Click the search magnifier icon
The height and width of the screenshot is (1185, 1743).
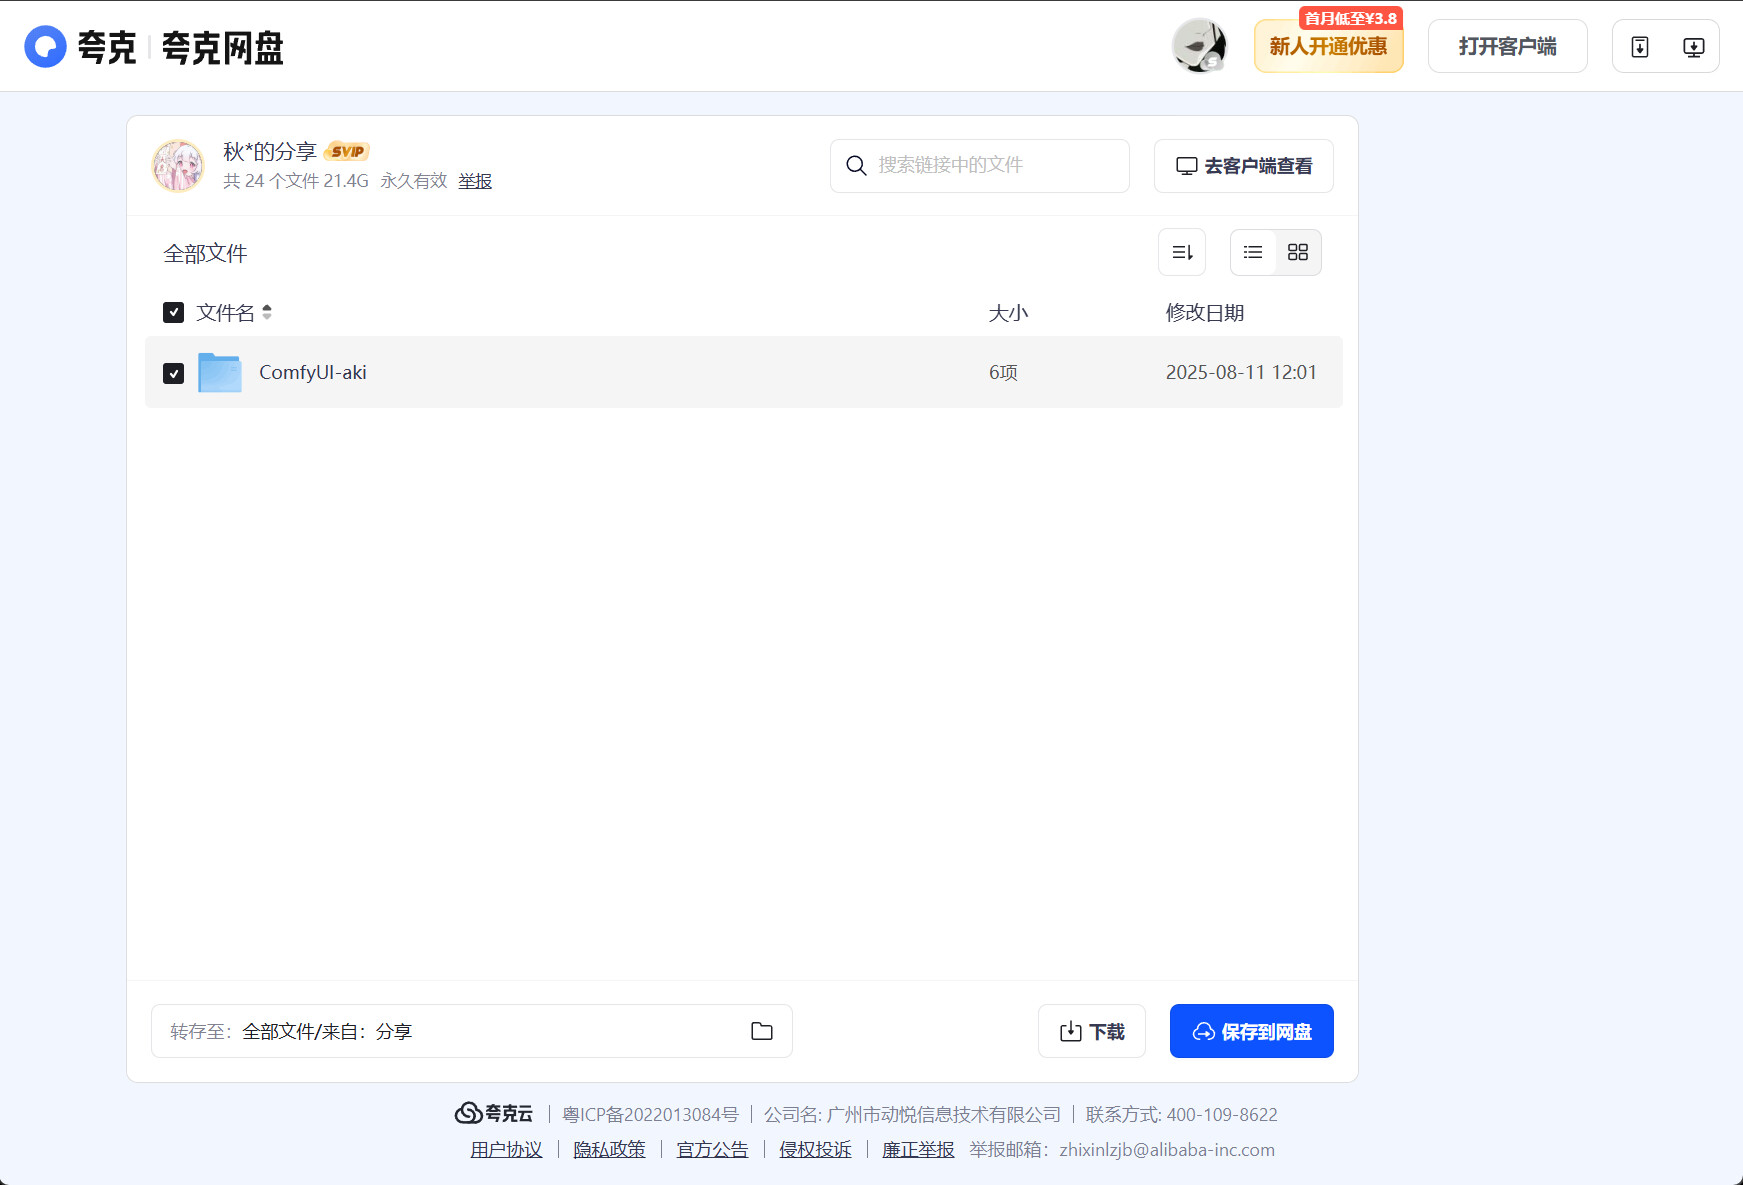pyautogui.click(x=856, y=165)
